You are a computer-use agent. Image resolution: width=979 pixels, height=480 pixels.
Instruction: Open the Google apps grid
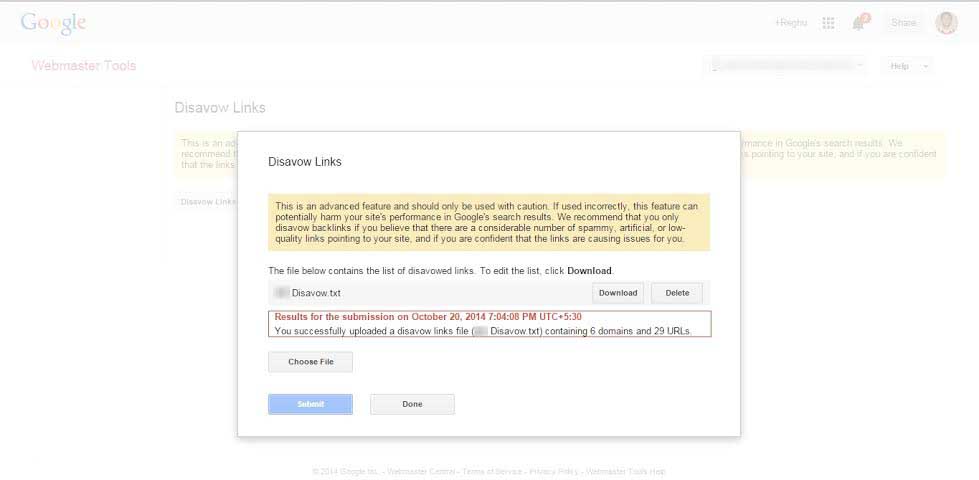click(x=829, y=23)
